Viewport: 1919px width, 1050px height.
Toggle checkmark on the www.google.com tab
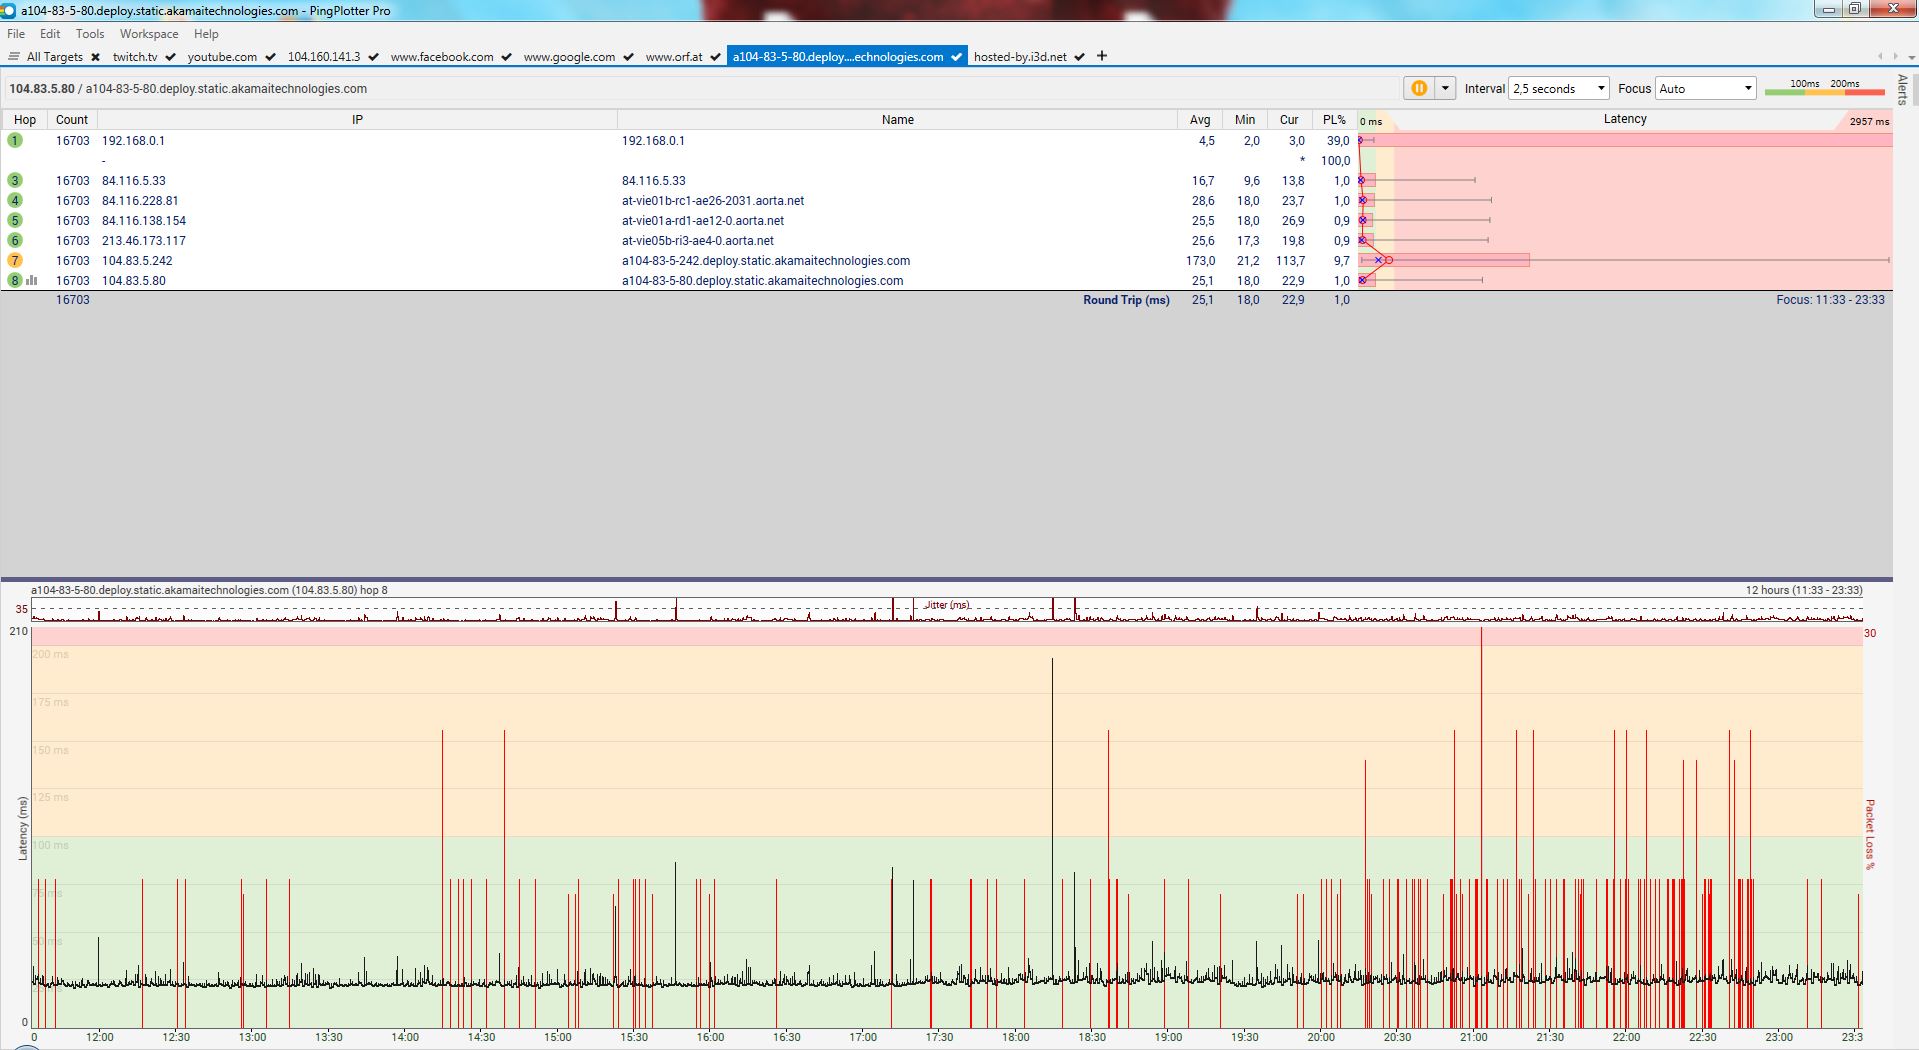point(628,57)
